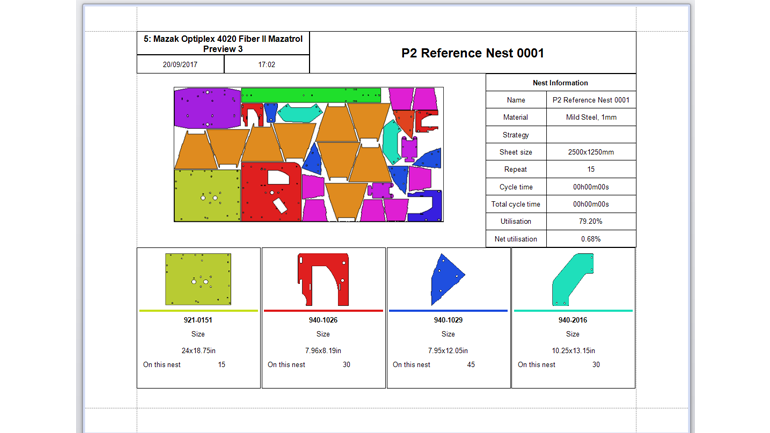Click the Nest Information table header
The width and height of the screenshot is (770, 433).
tap(560, 83)
